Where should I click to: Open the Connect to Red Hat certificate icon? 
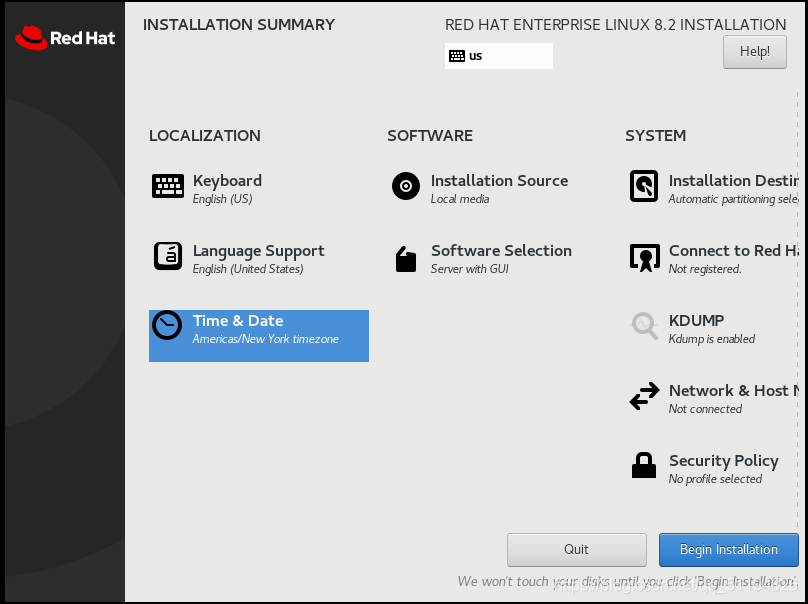tap(645, 257)
